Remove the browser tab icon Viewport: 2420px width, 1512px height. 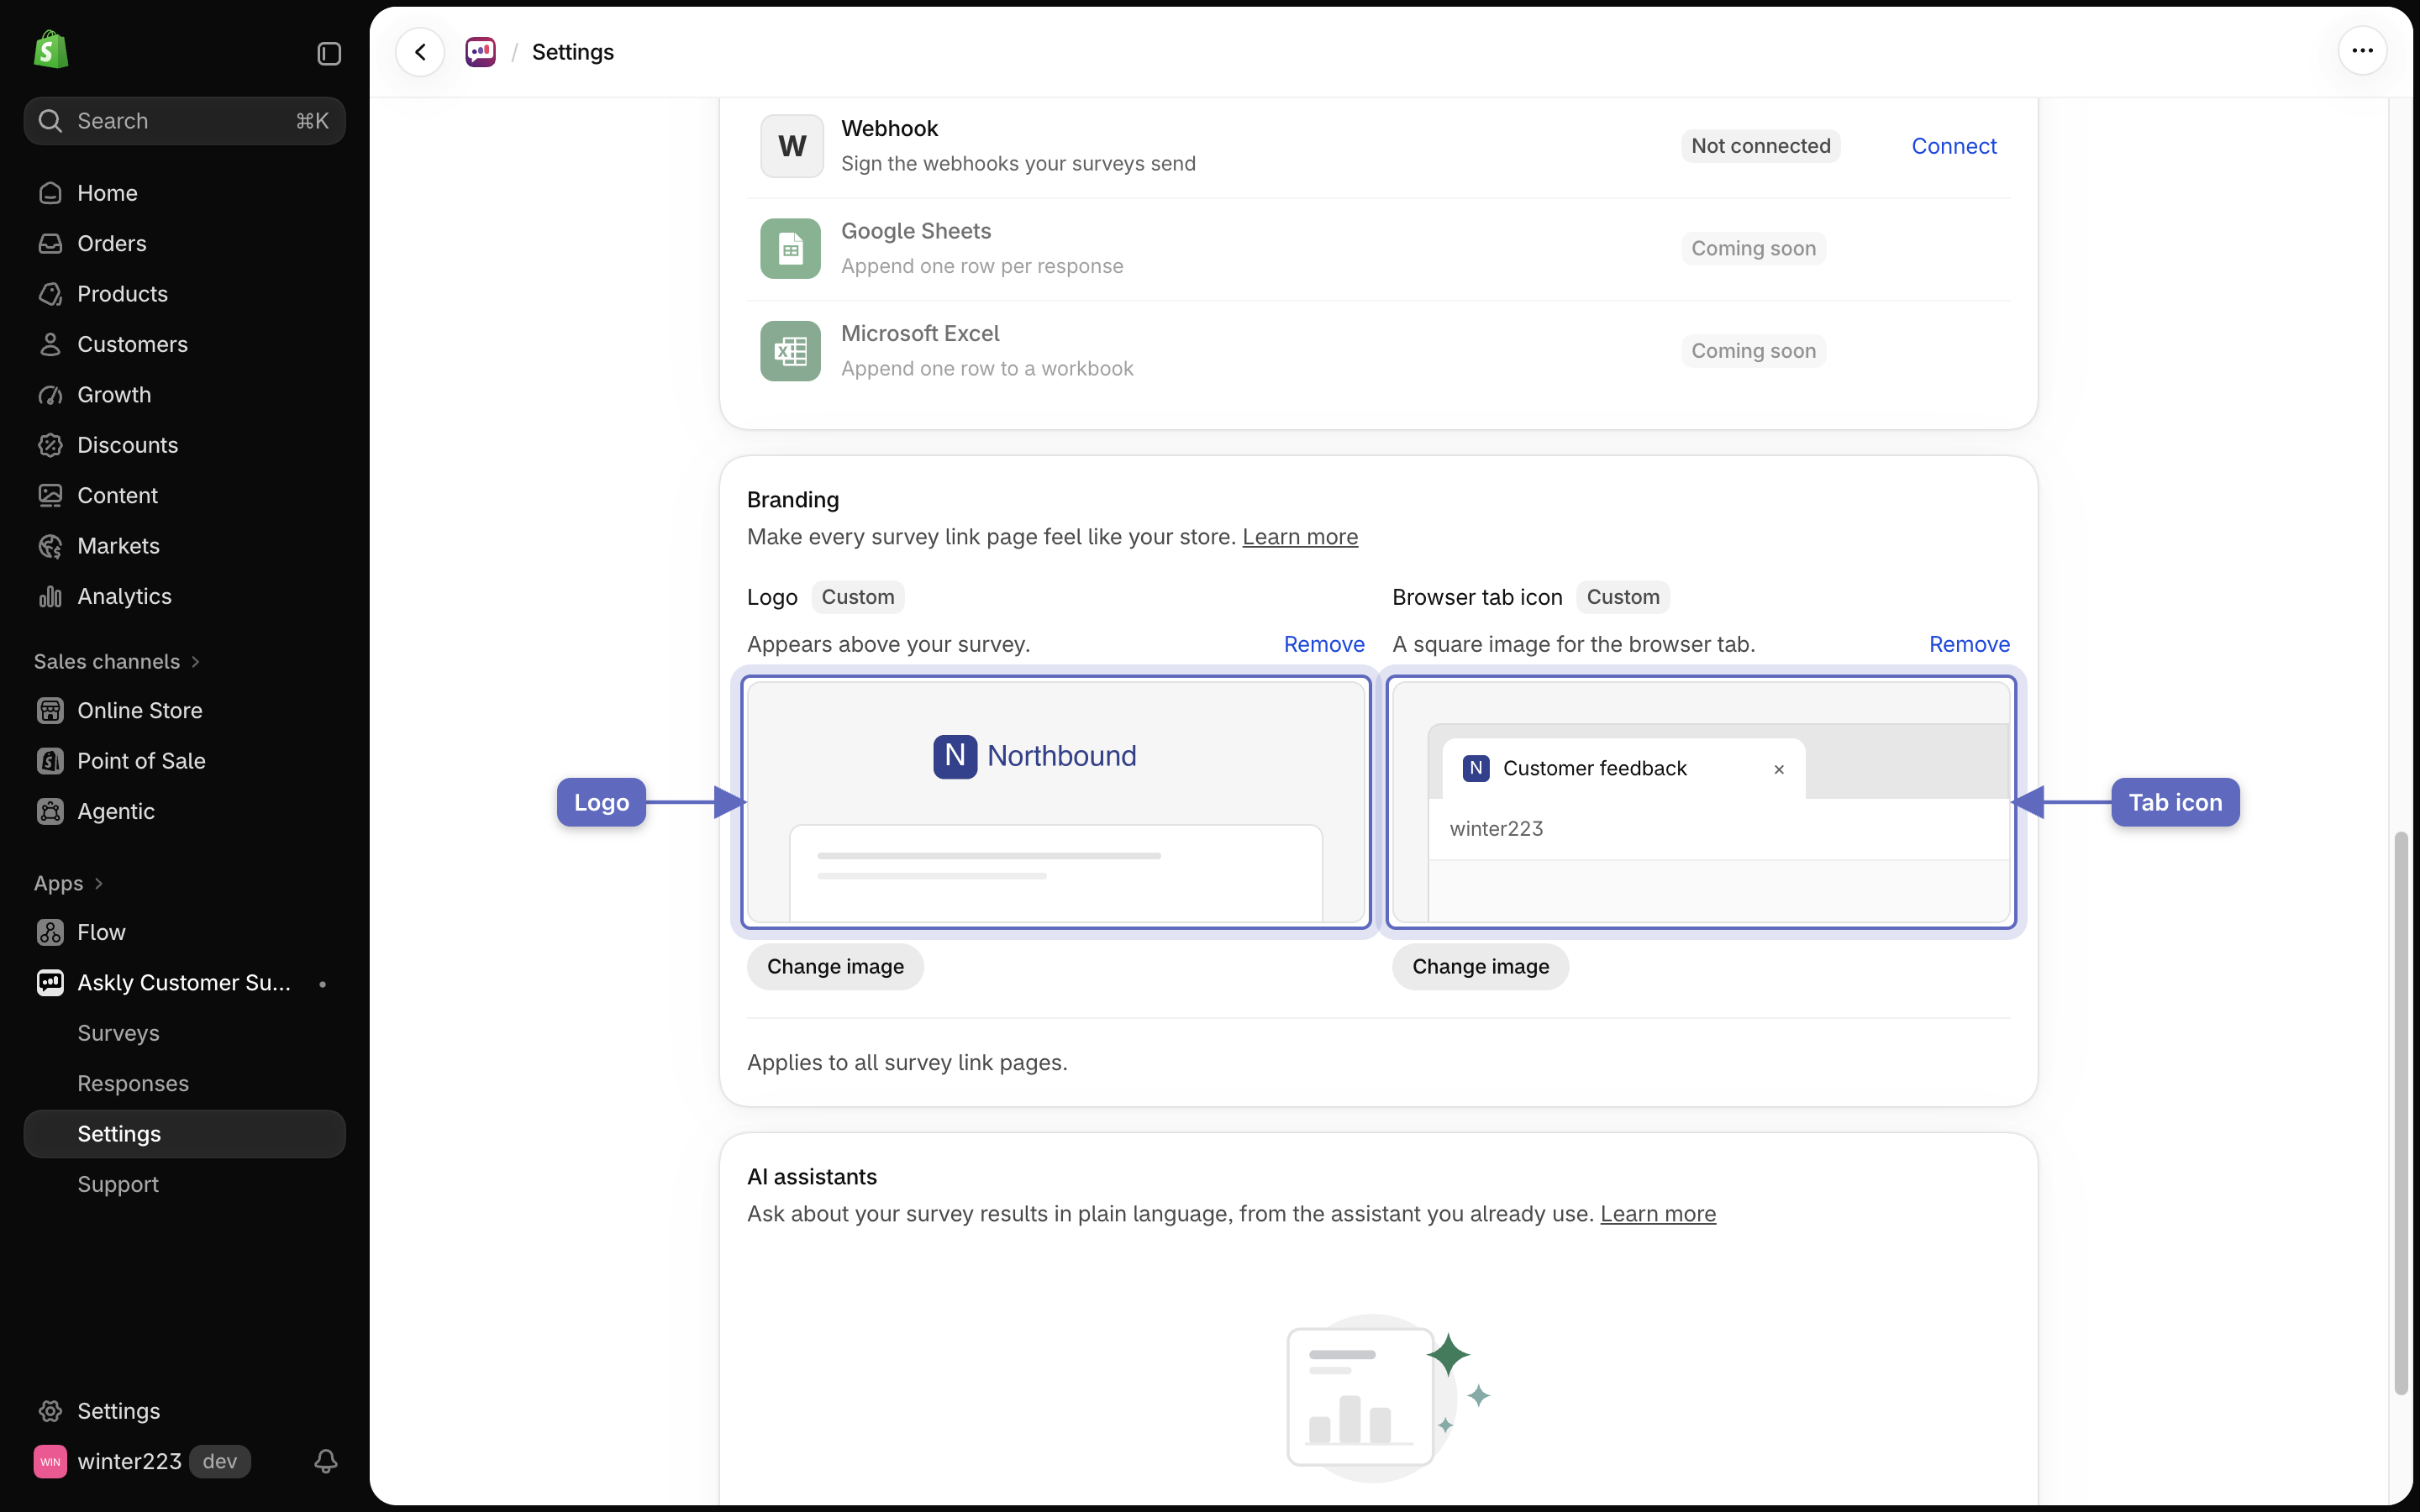click(x=1969, y=644)
